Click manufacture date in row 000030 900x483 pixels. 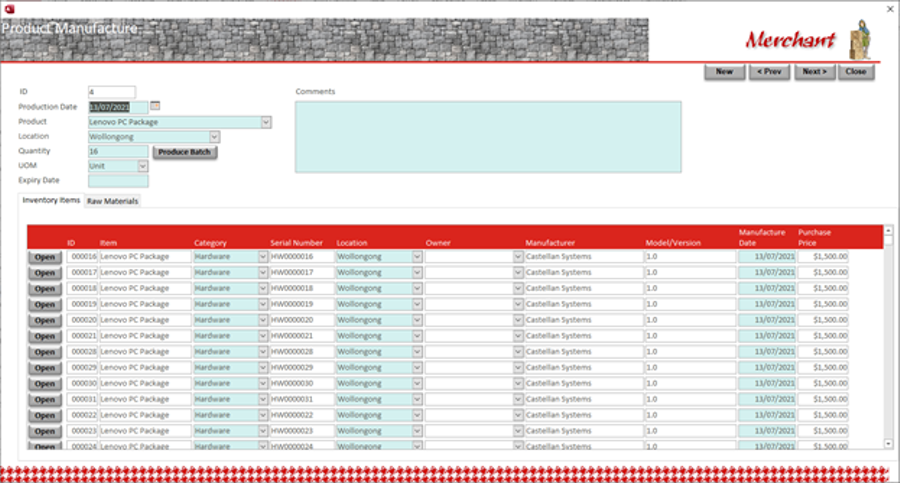coord(767,383)
